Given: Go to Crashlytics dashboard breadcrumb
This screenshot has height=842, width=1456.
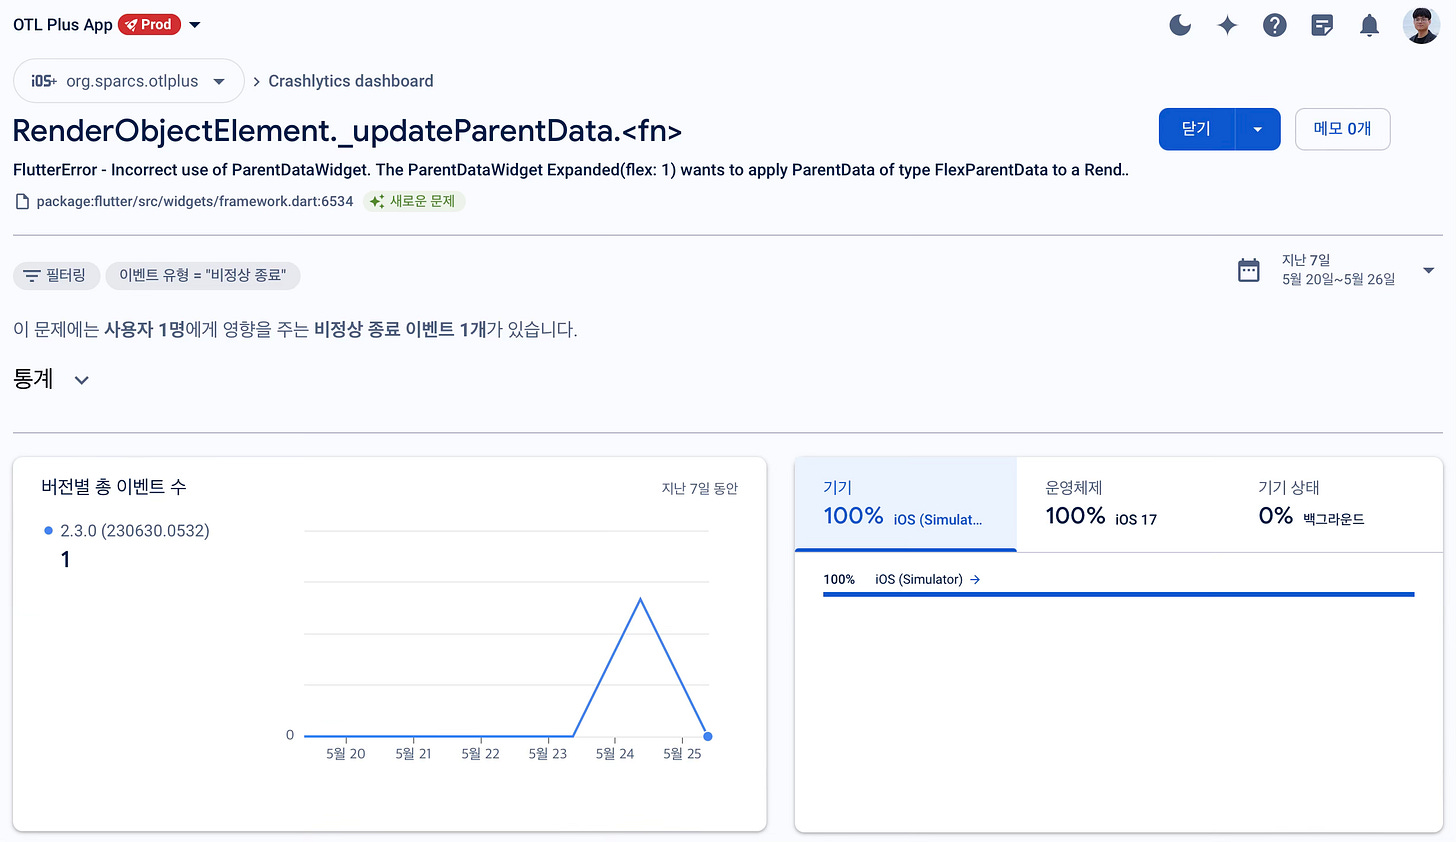Looking at the screenshot, I should [x=351, y=81].
